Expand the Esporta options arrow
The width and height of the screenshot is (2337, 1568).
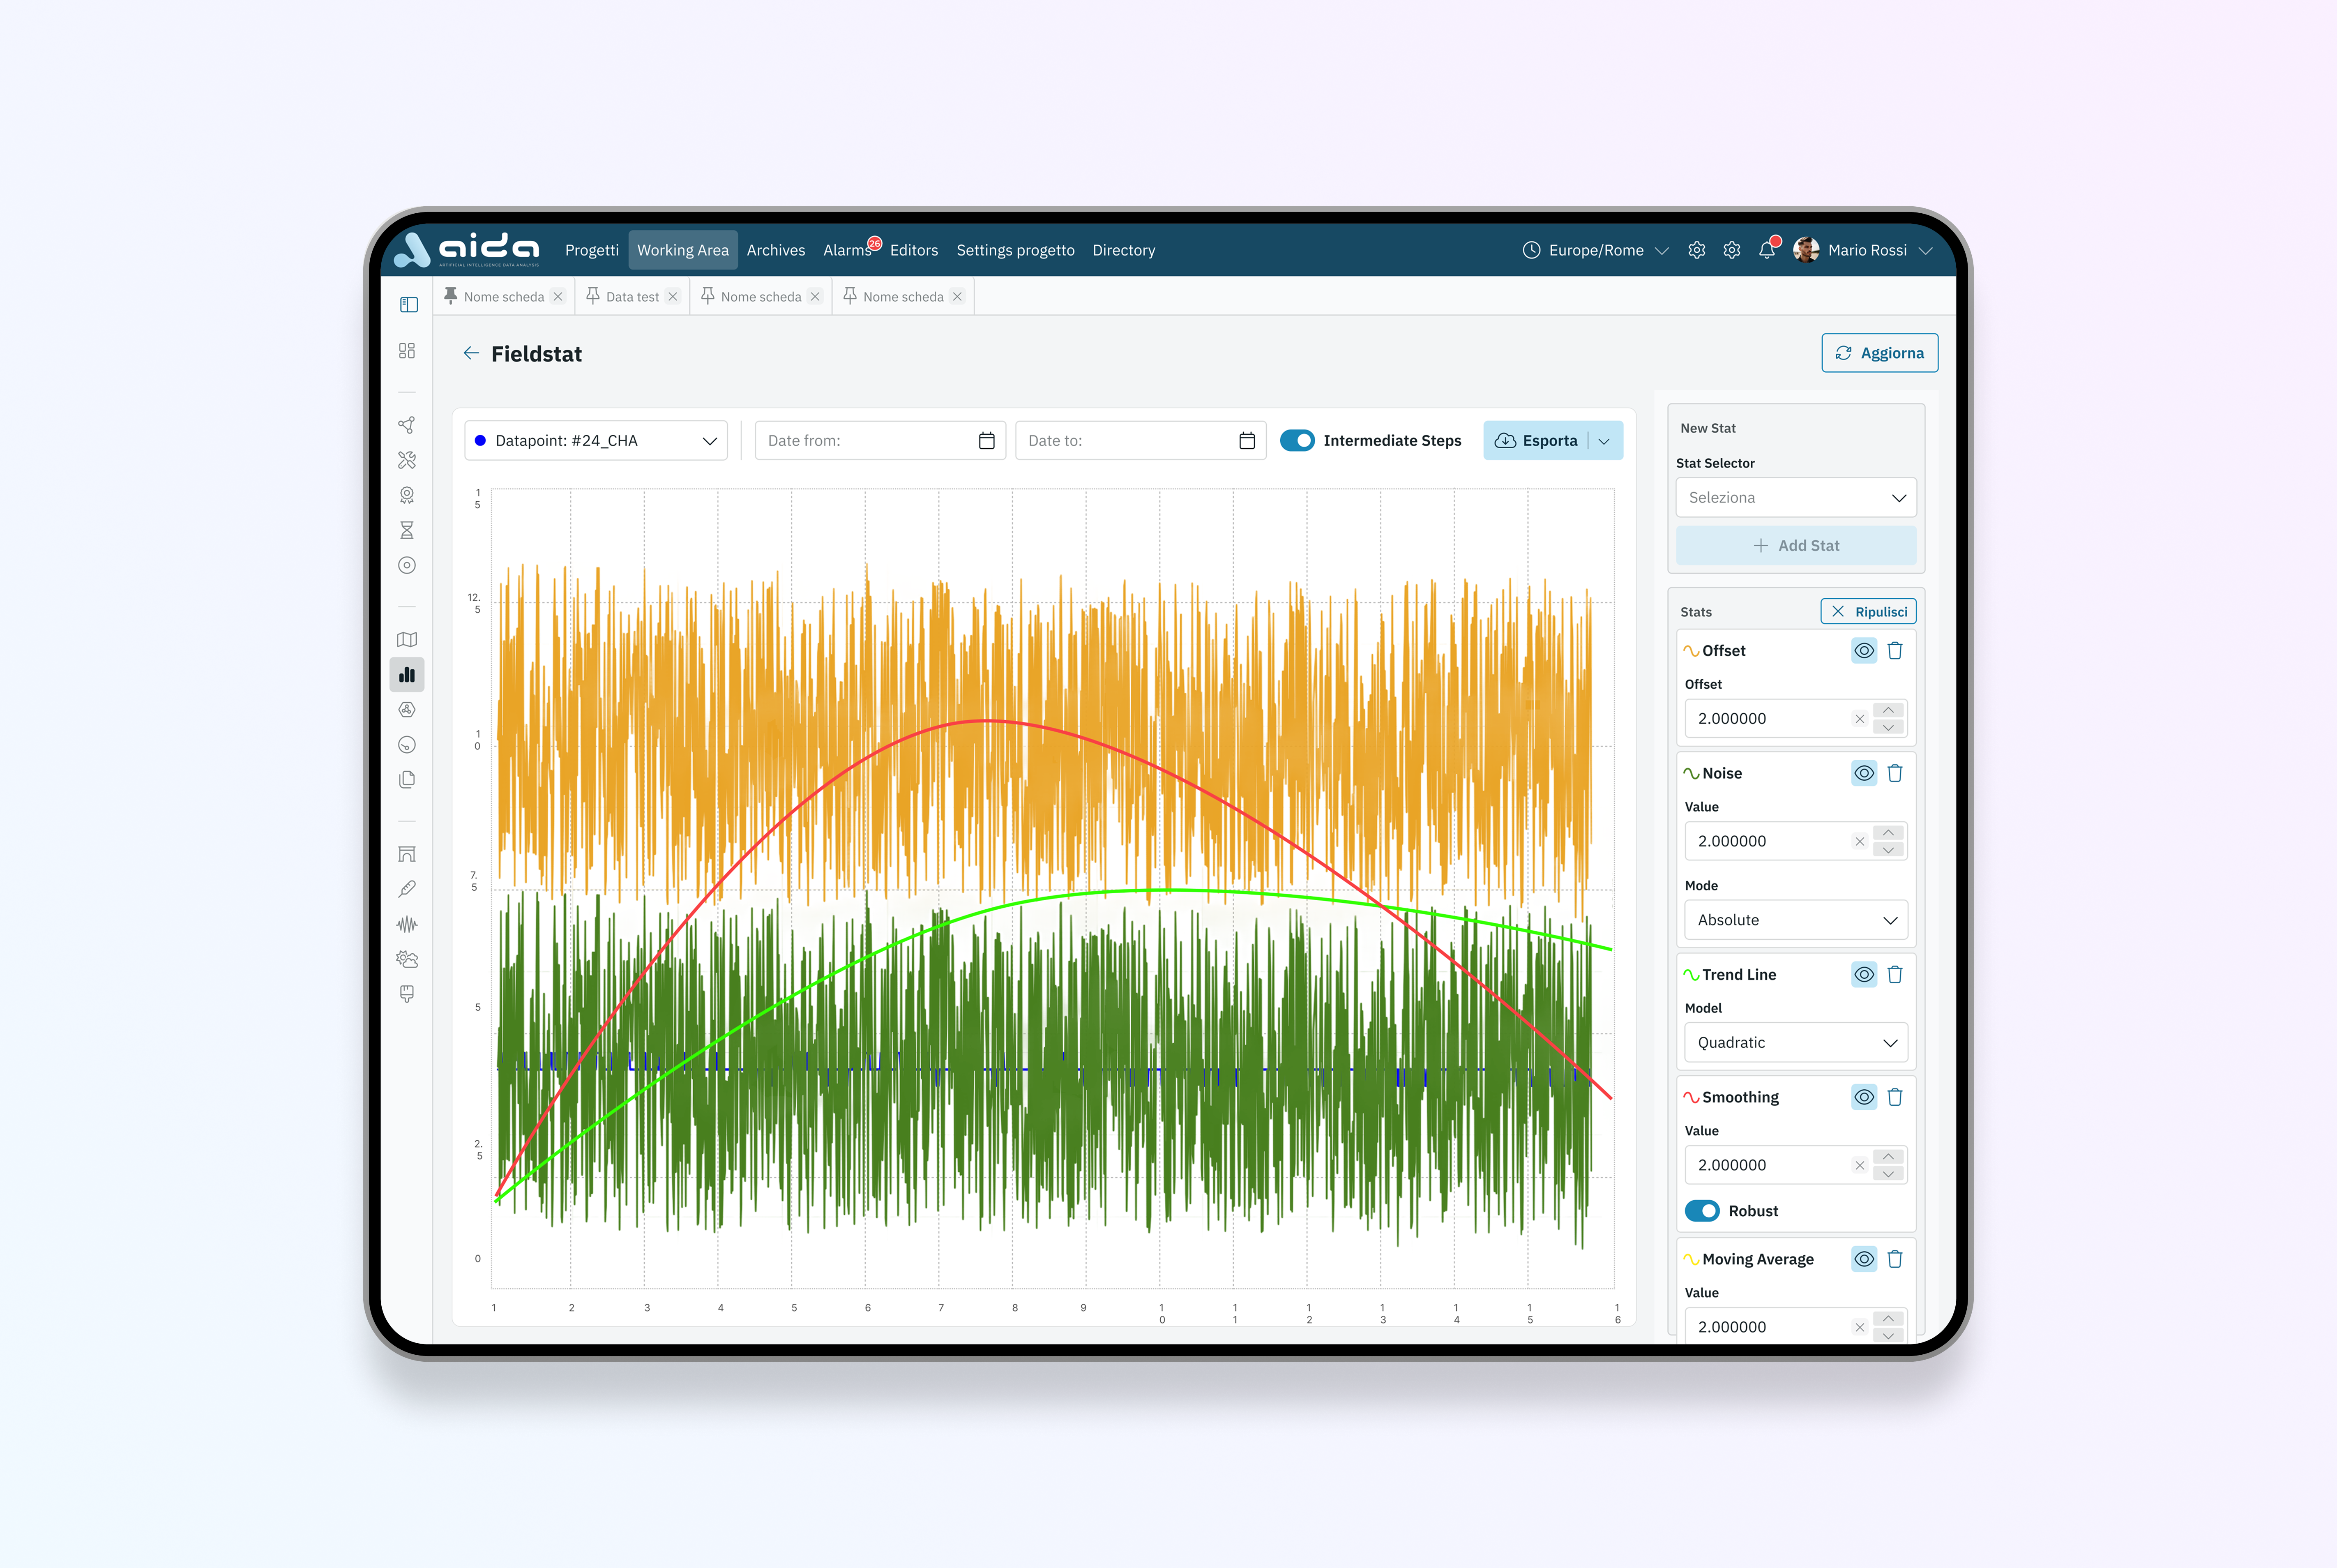(x=1605, y=441)
